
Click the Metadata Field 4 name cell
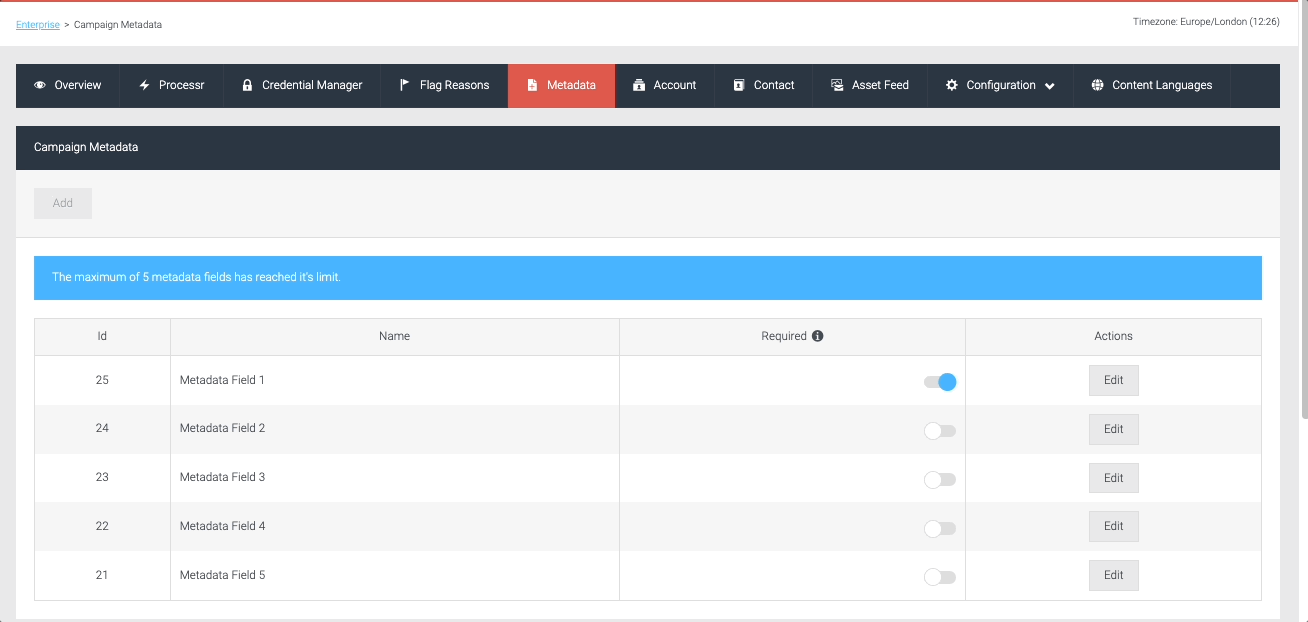395,527
